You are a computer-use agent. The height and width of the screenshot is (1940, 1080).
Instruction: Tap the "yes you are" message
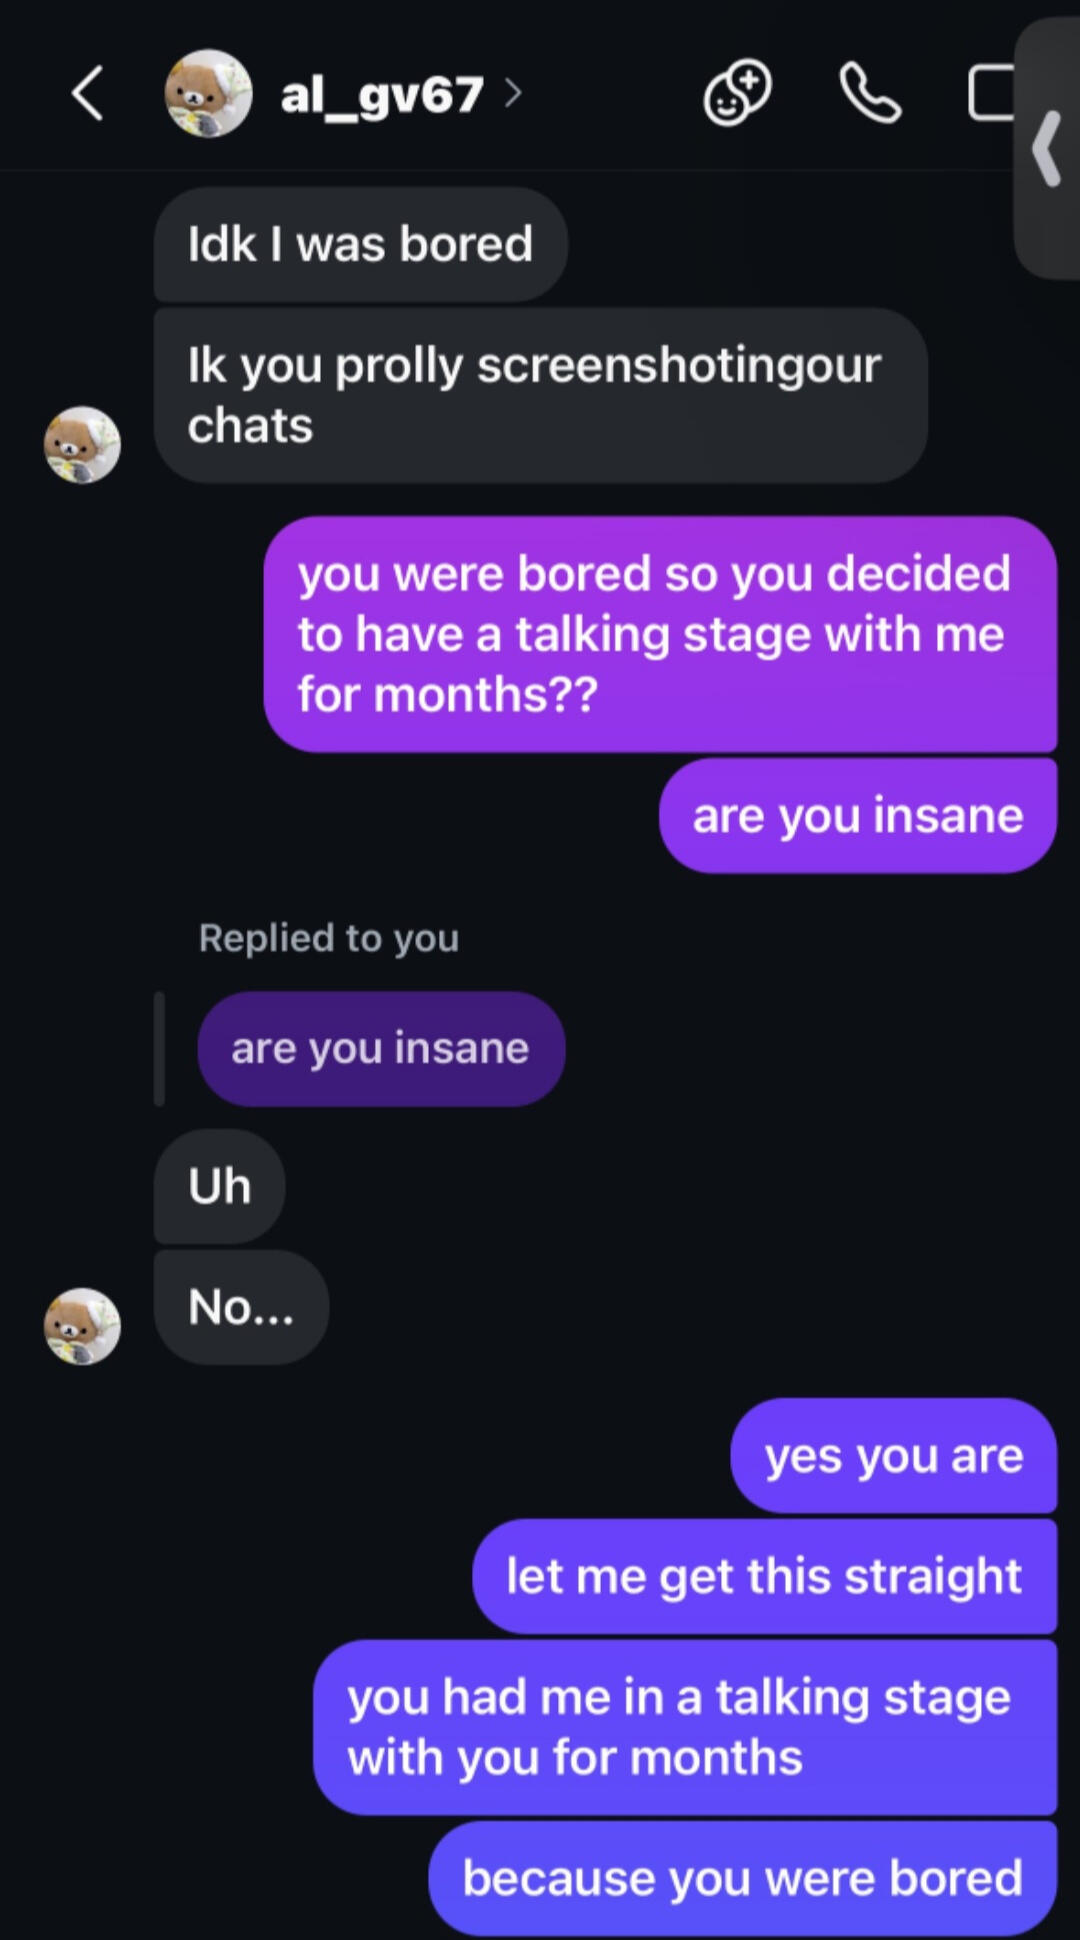893,1456
